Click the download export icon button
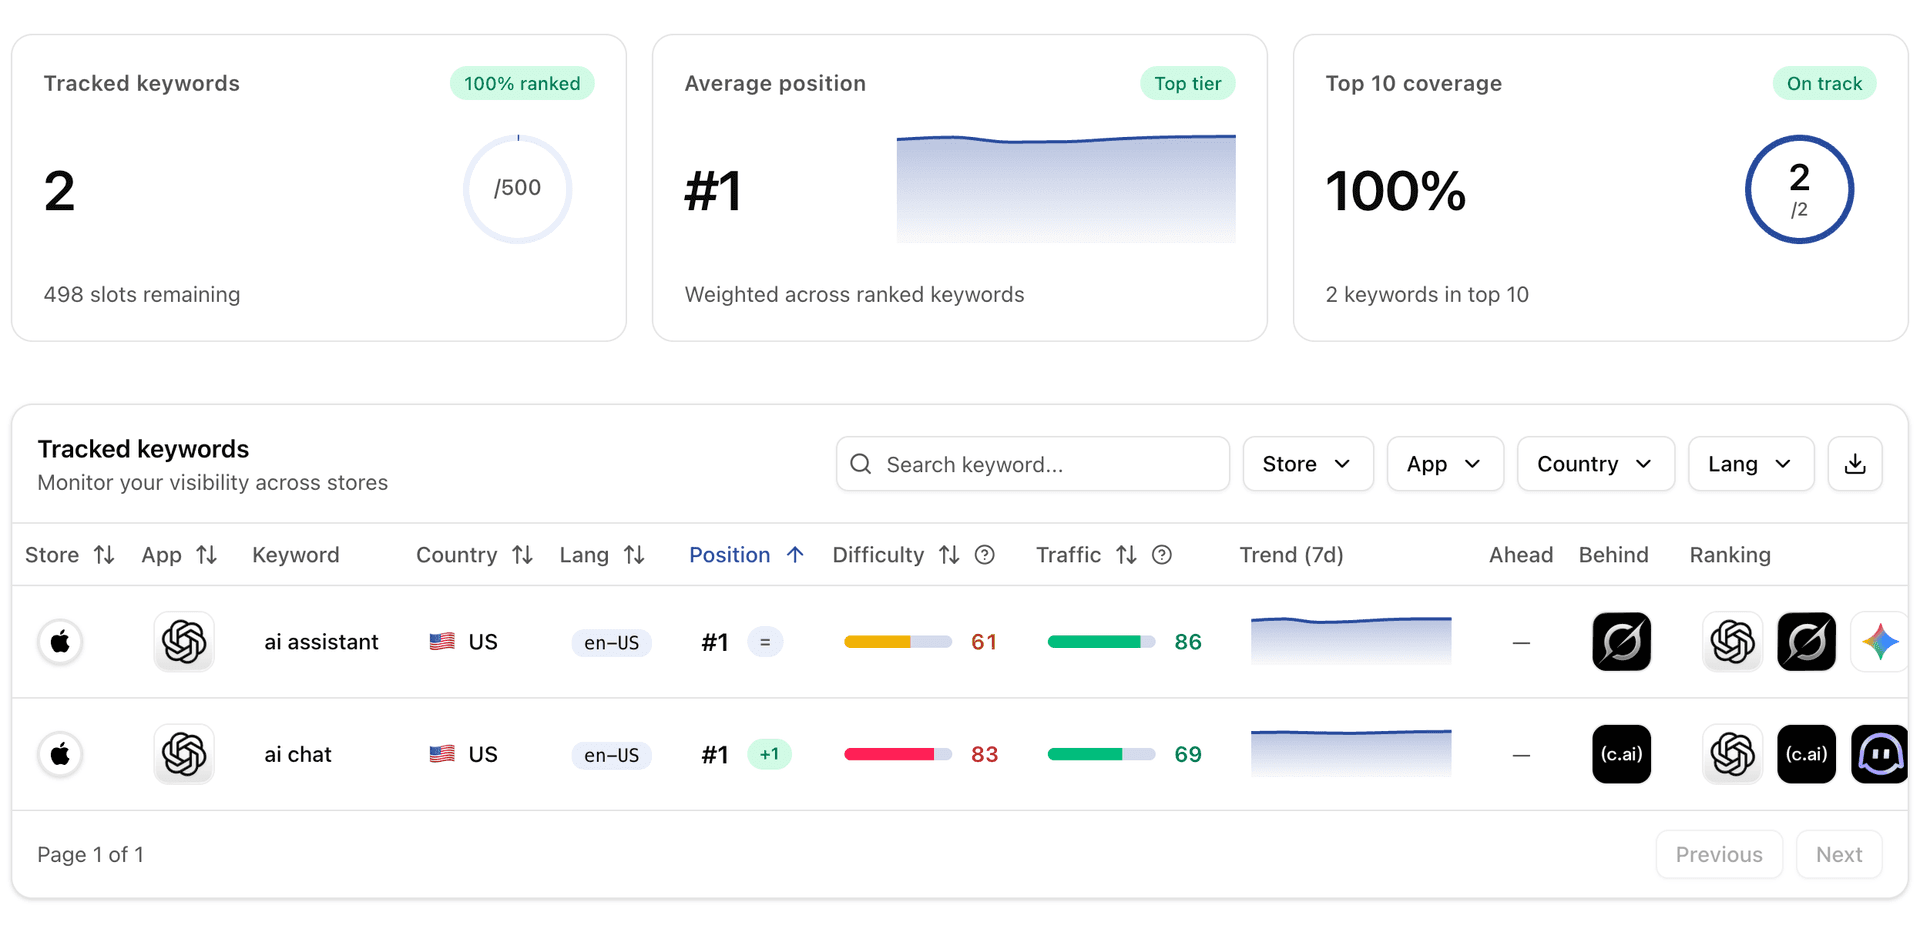 [1854, 464]
